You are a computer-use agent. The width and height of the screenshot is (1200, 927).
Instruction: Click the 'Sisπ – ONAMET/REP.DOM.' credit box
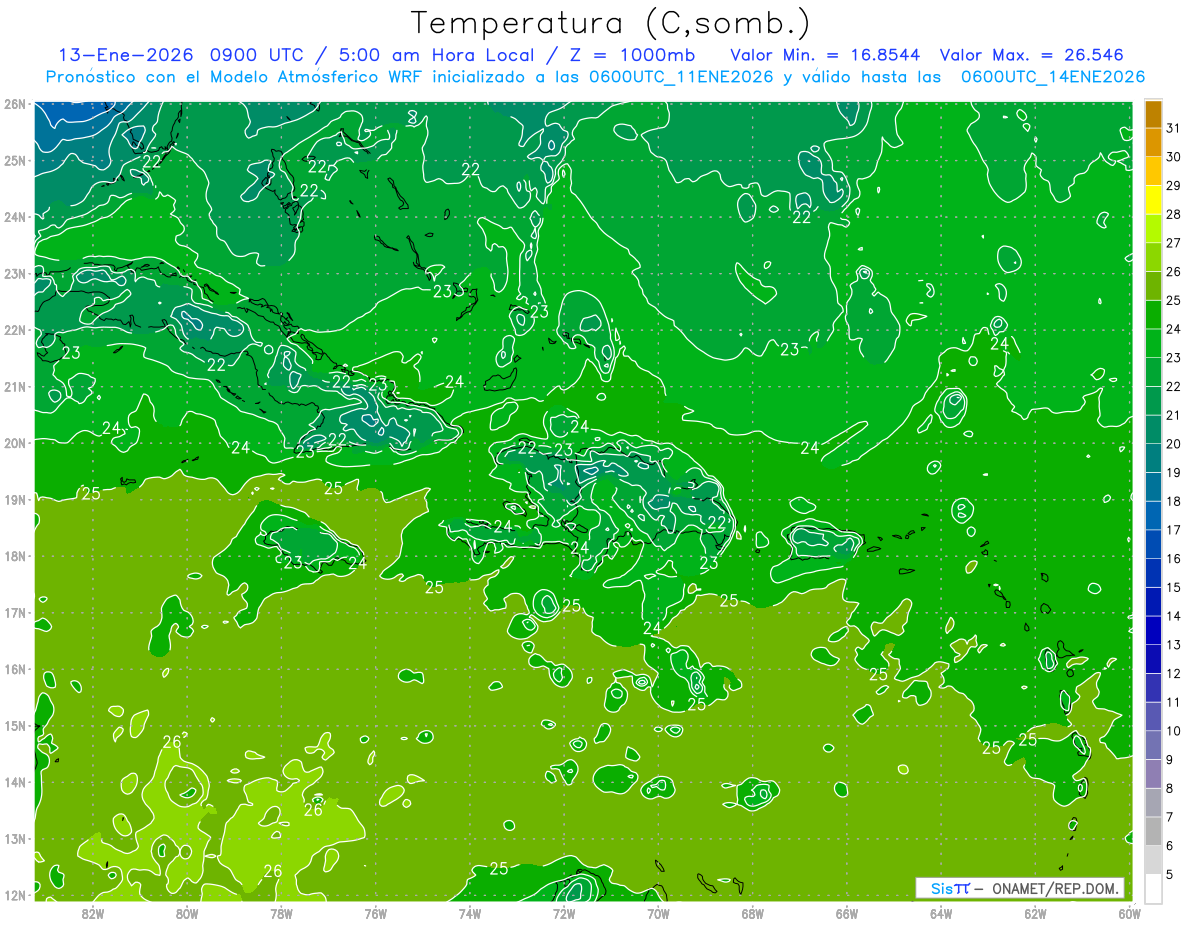(1020, 888)
